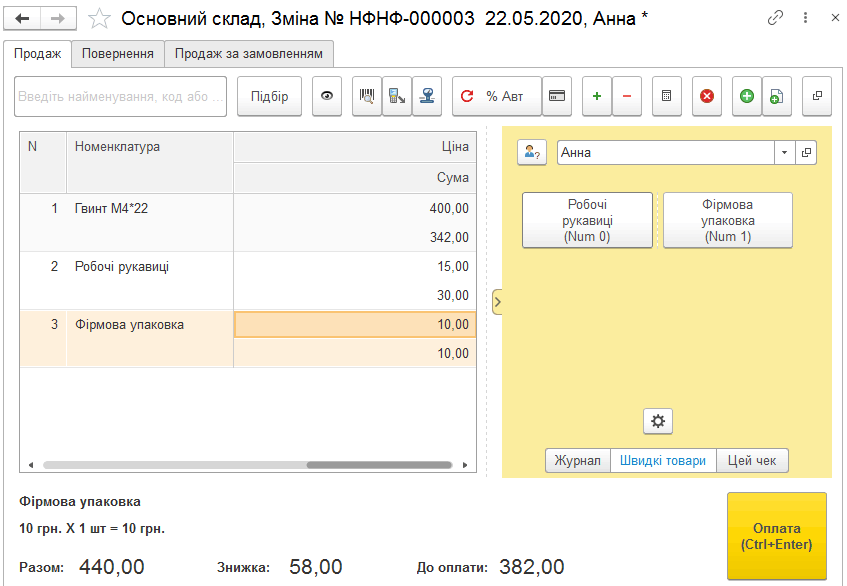
Task: Click the table horizontal scrollbar thumb
Action: click(379, 465)
